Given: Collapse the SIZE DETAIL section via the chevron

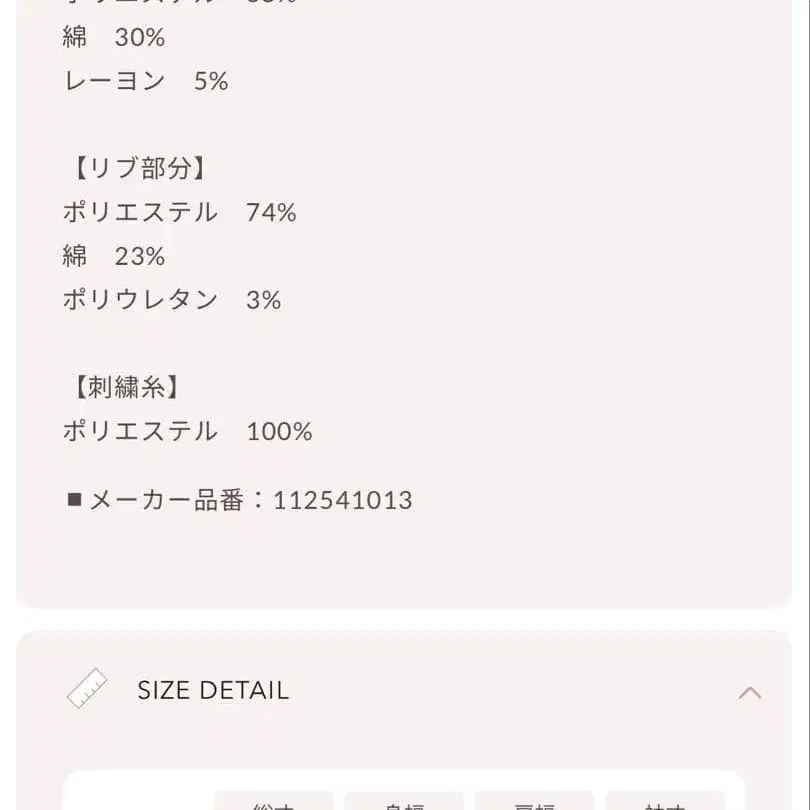Looking at the screenshot, I should (x=749, y=690).
